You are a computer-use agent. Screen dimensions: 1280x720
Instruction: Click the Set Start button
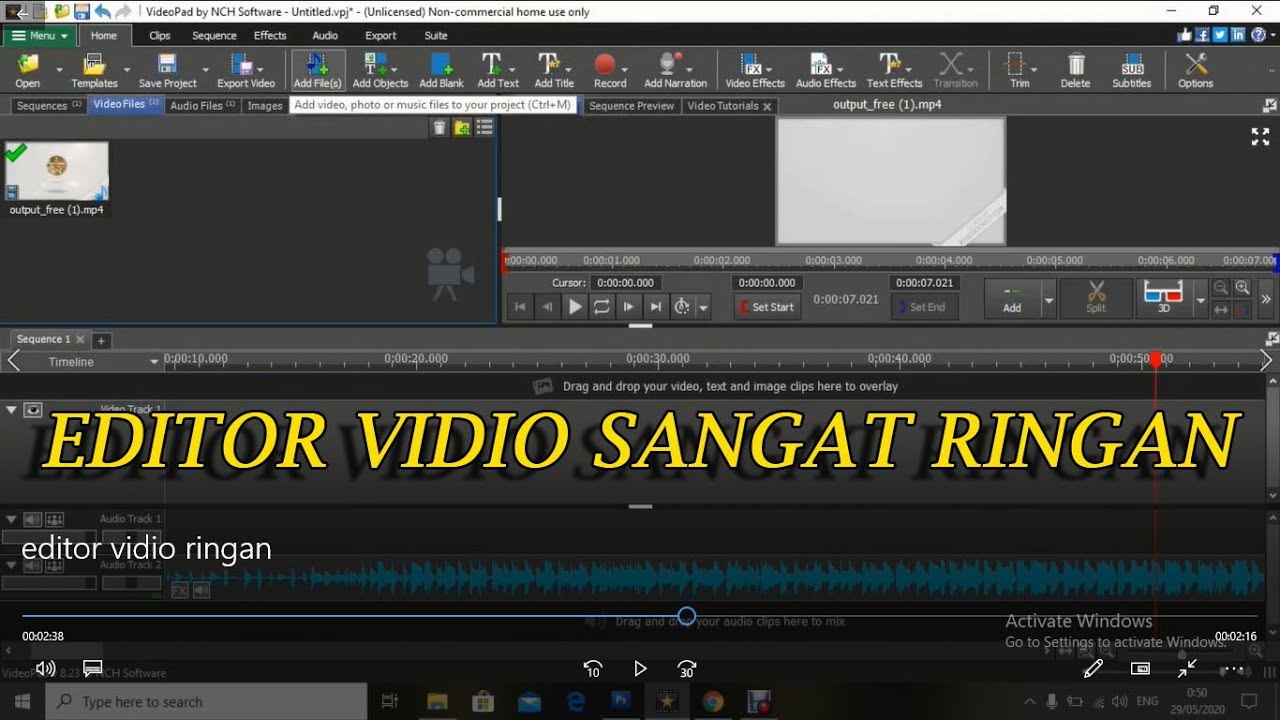(767, 307)
